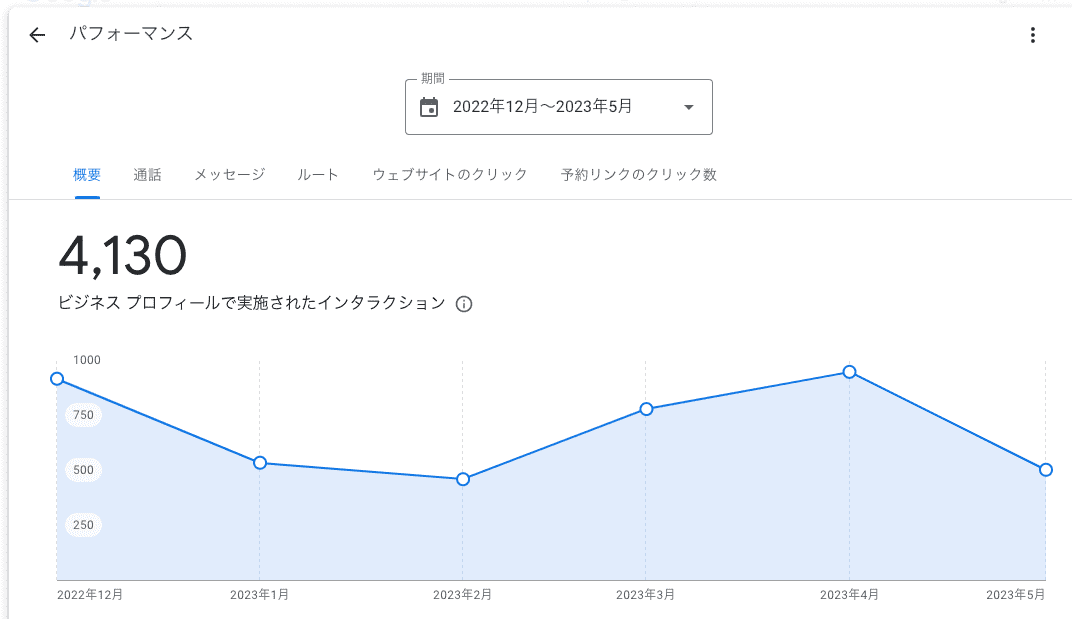
Task: Select the 概要 tab
Action: point(87,175)
